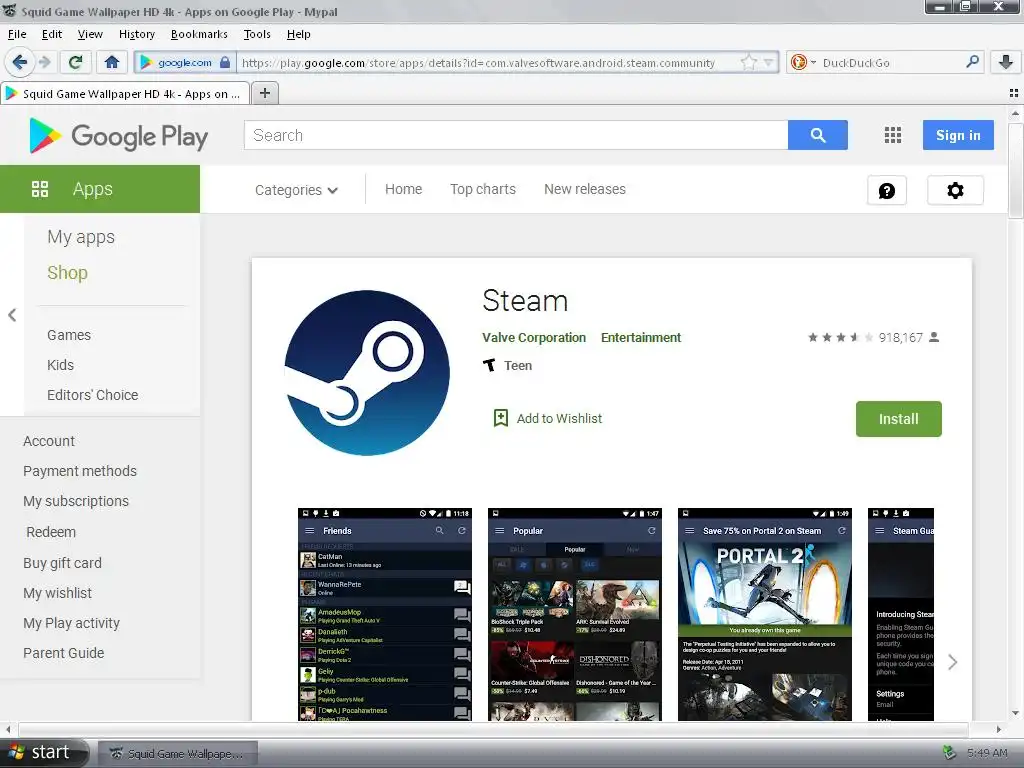1024x768 pixels.
Task: Open the downloads arrow icon
Action: 1006,63
